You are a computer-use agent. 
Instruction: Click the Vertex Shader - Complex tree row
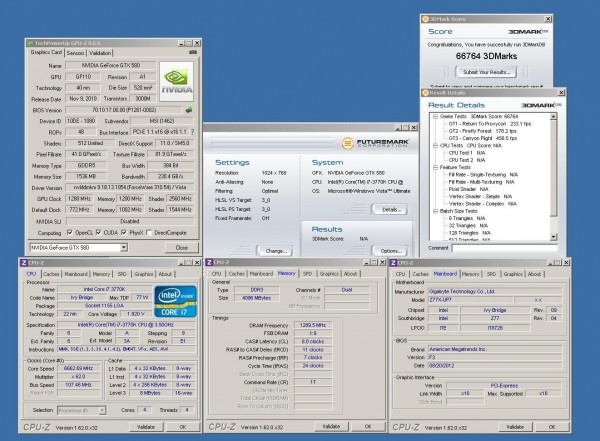coord(483,204)
